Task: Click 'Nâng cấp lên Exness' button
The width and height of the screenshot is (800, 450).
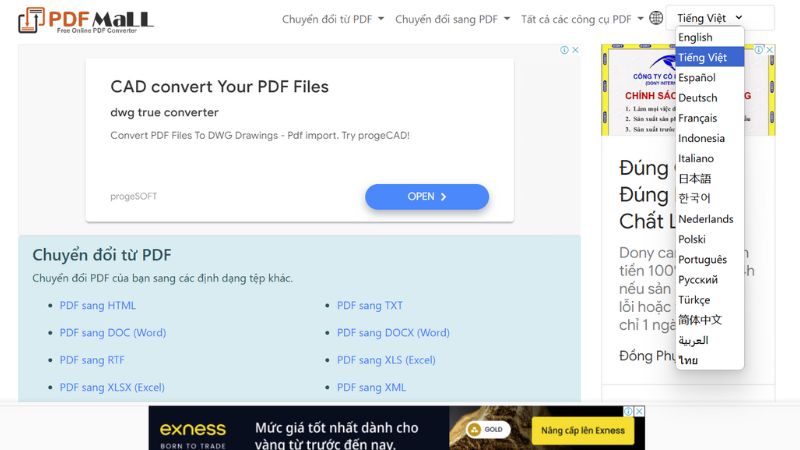Action: click(x=583, y=431)
